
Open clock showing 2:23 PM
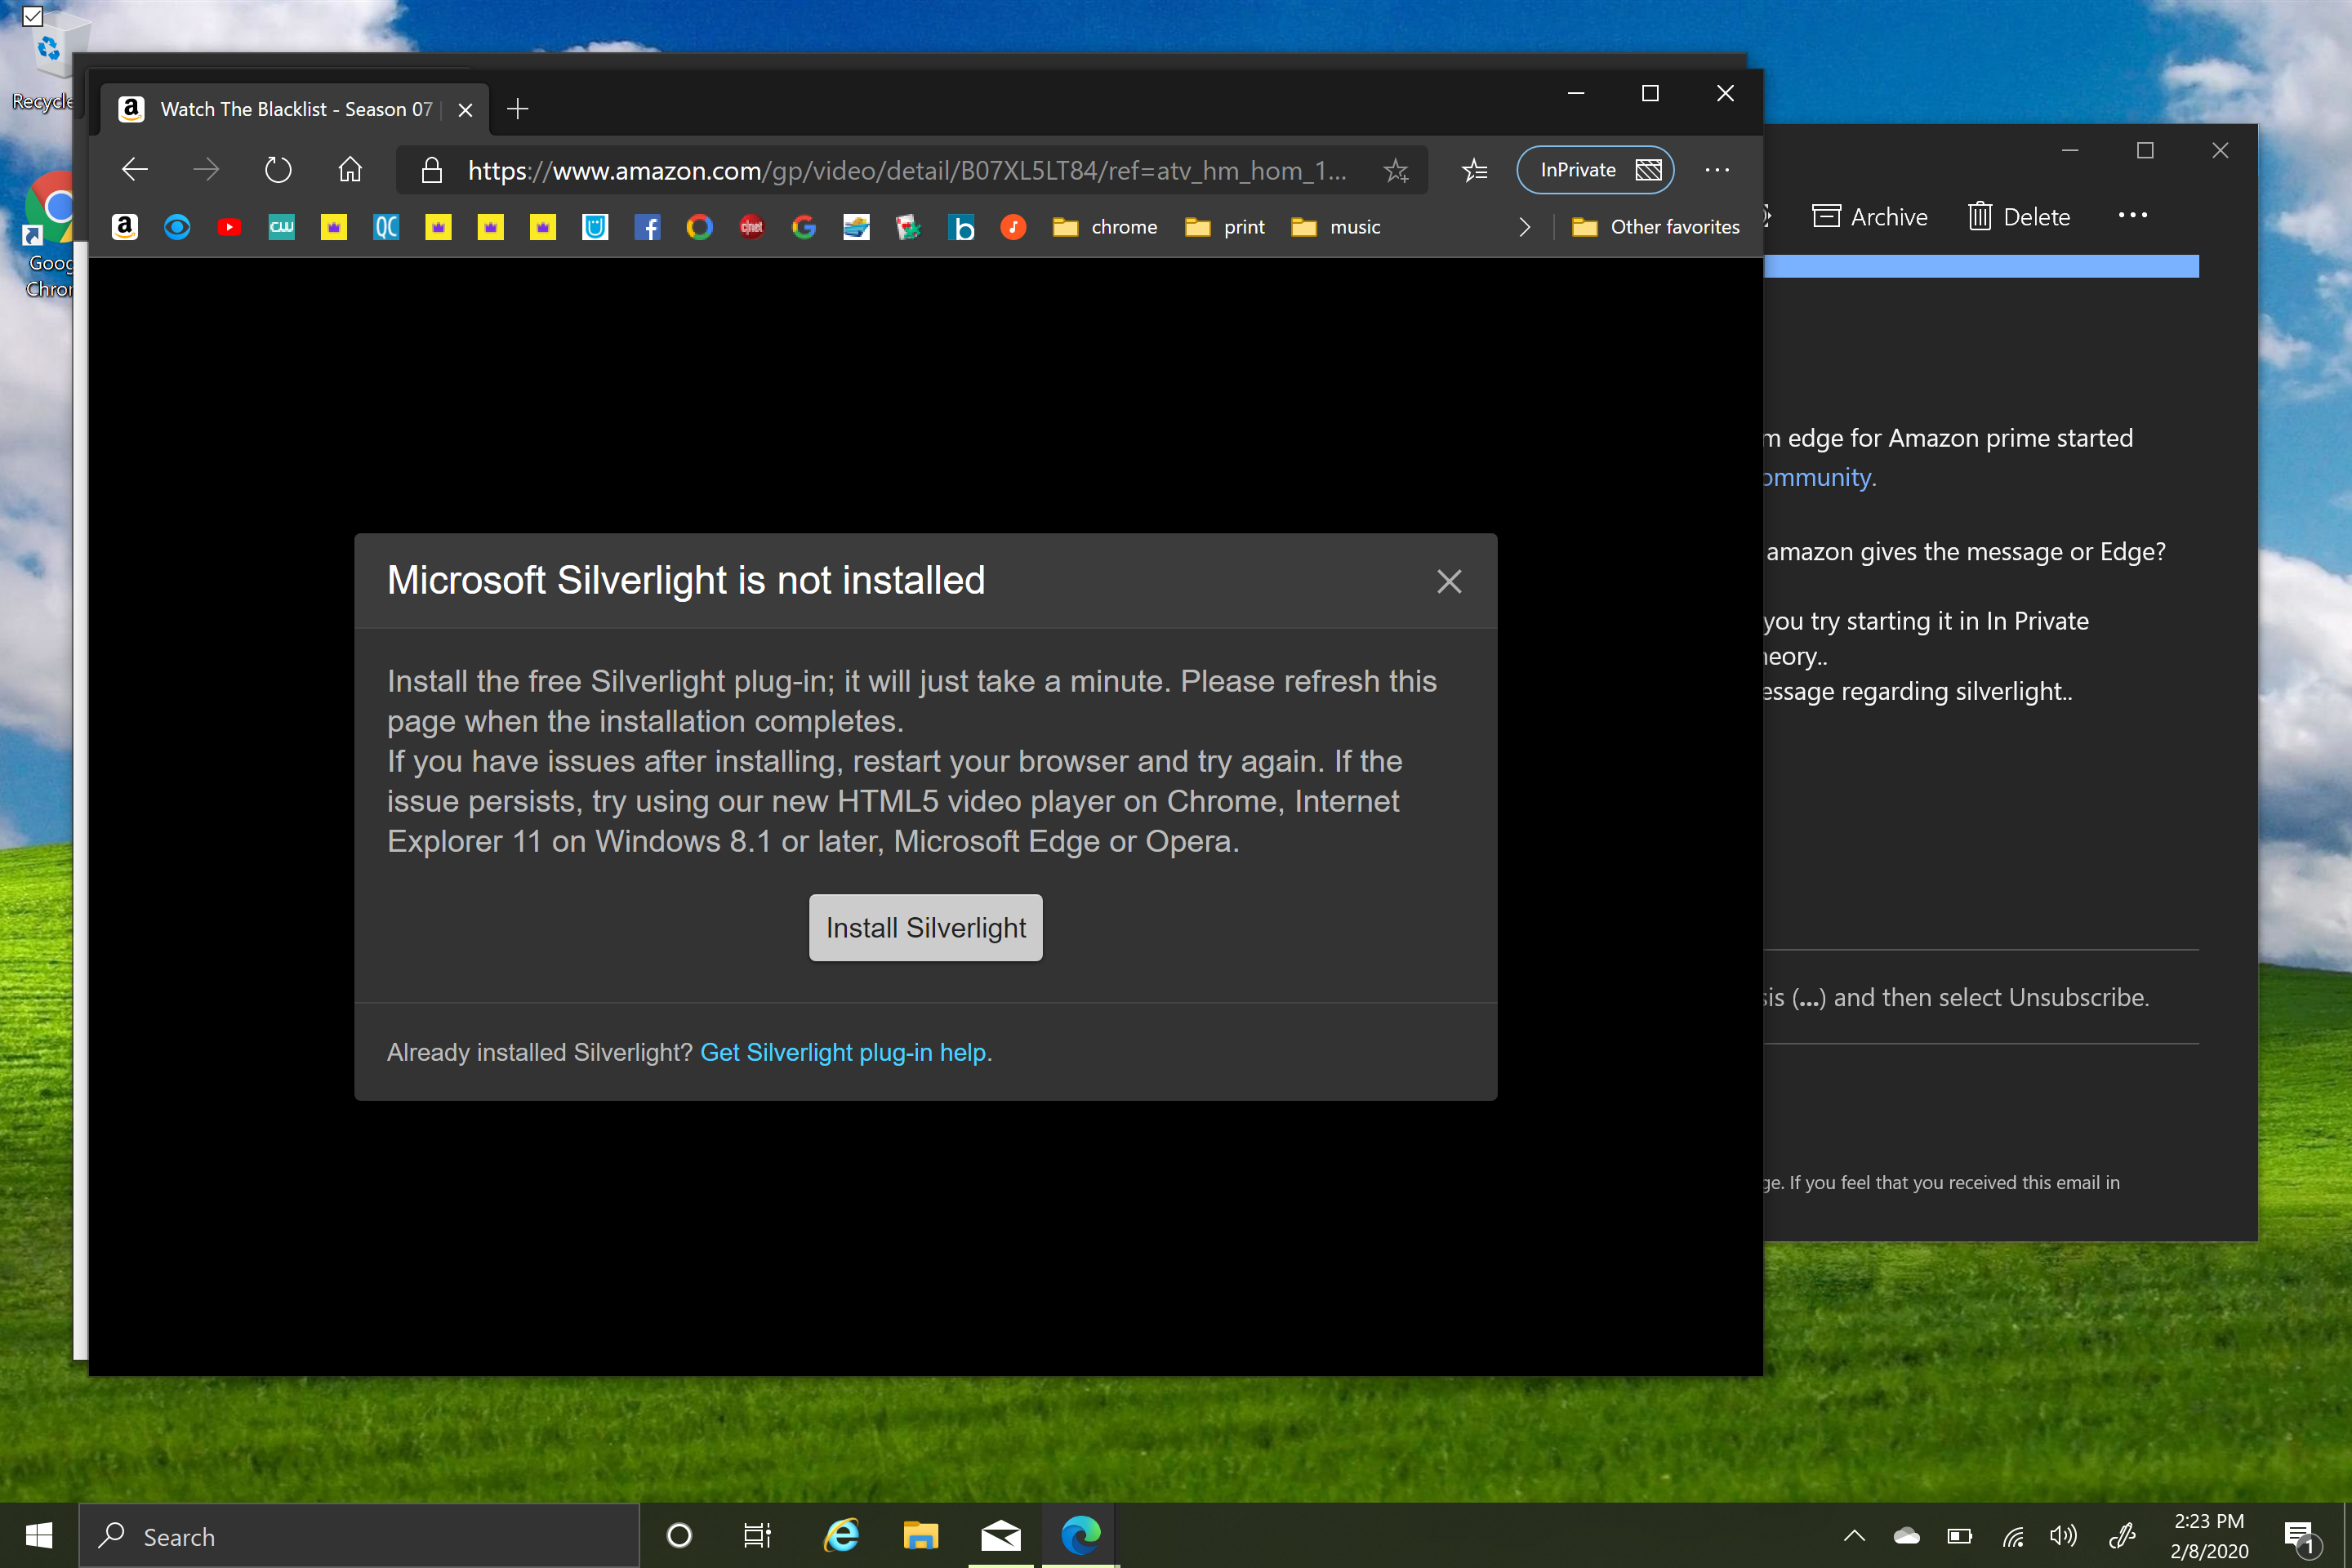click(2209, 1536)
